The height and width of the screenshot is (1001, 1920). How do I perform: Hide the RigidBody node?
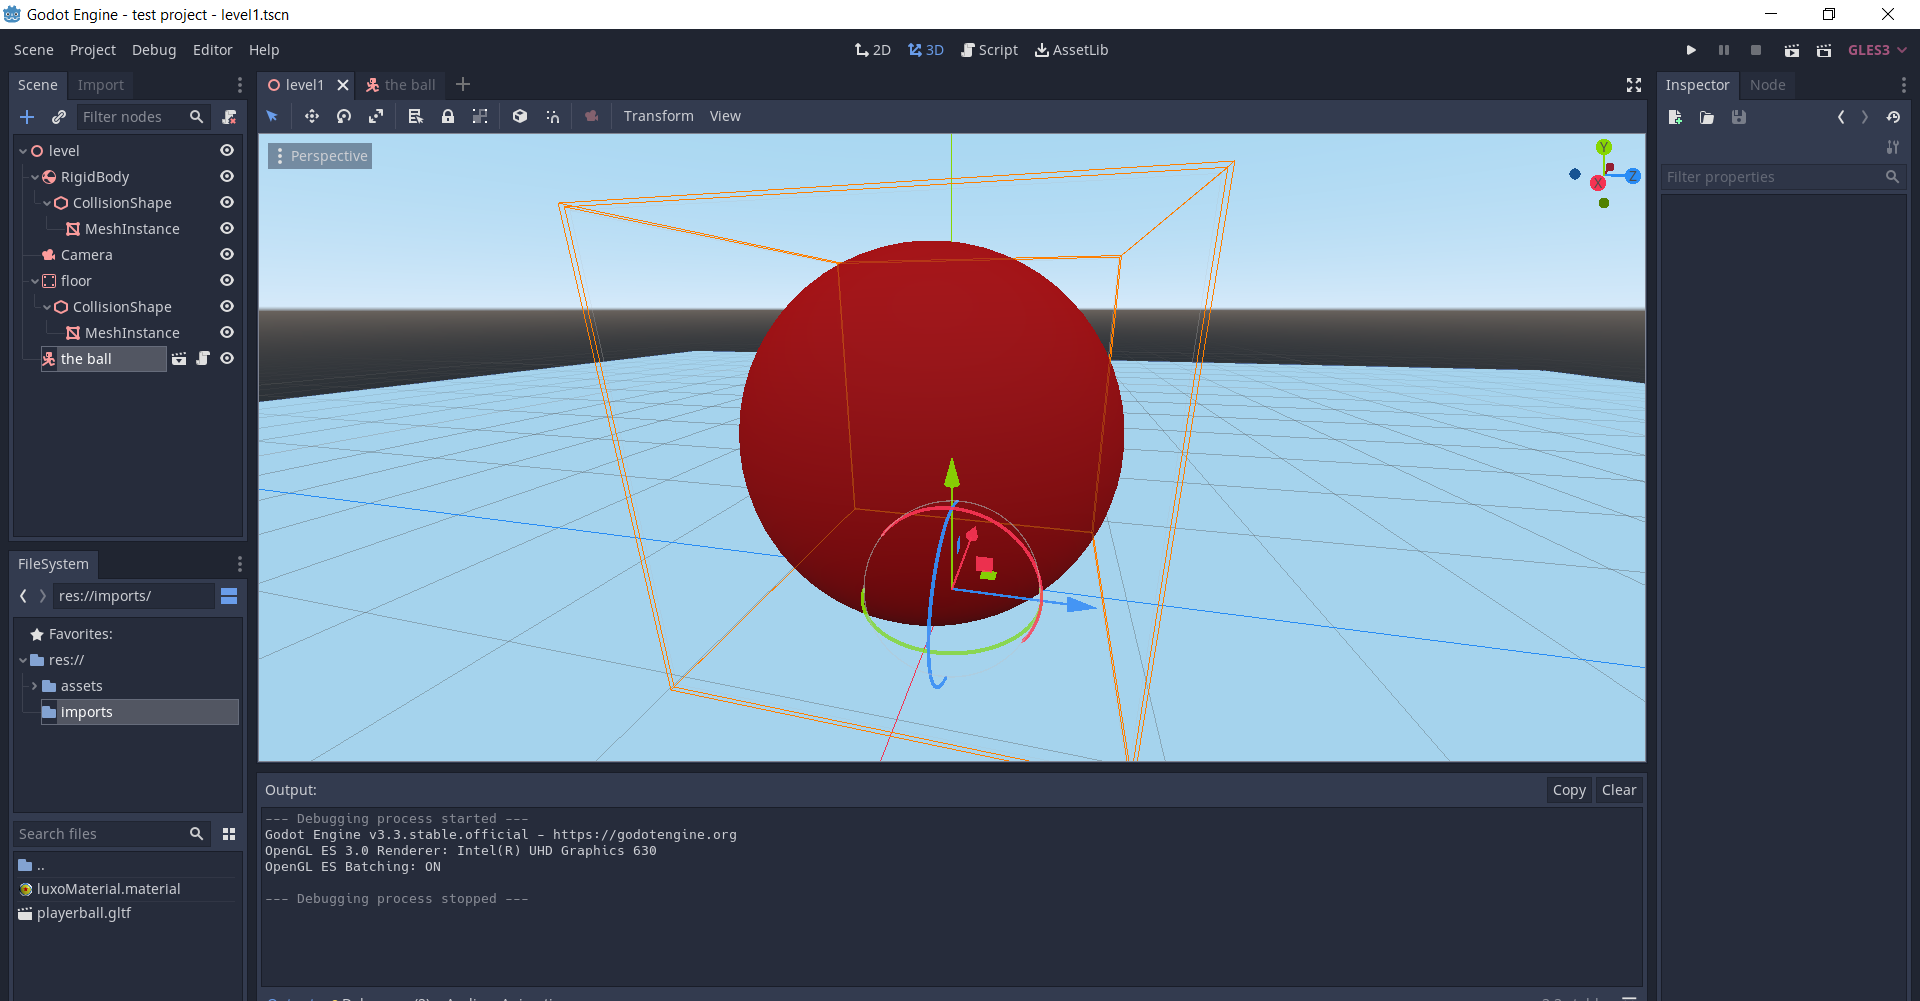(x=226, y=176)
